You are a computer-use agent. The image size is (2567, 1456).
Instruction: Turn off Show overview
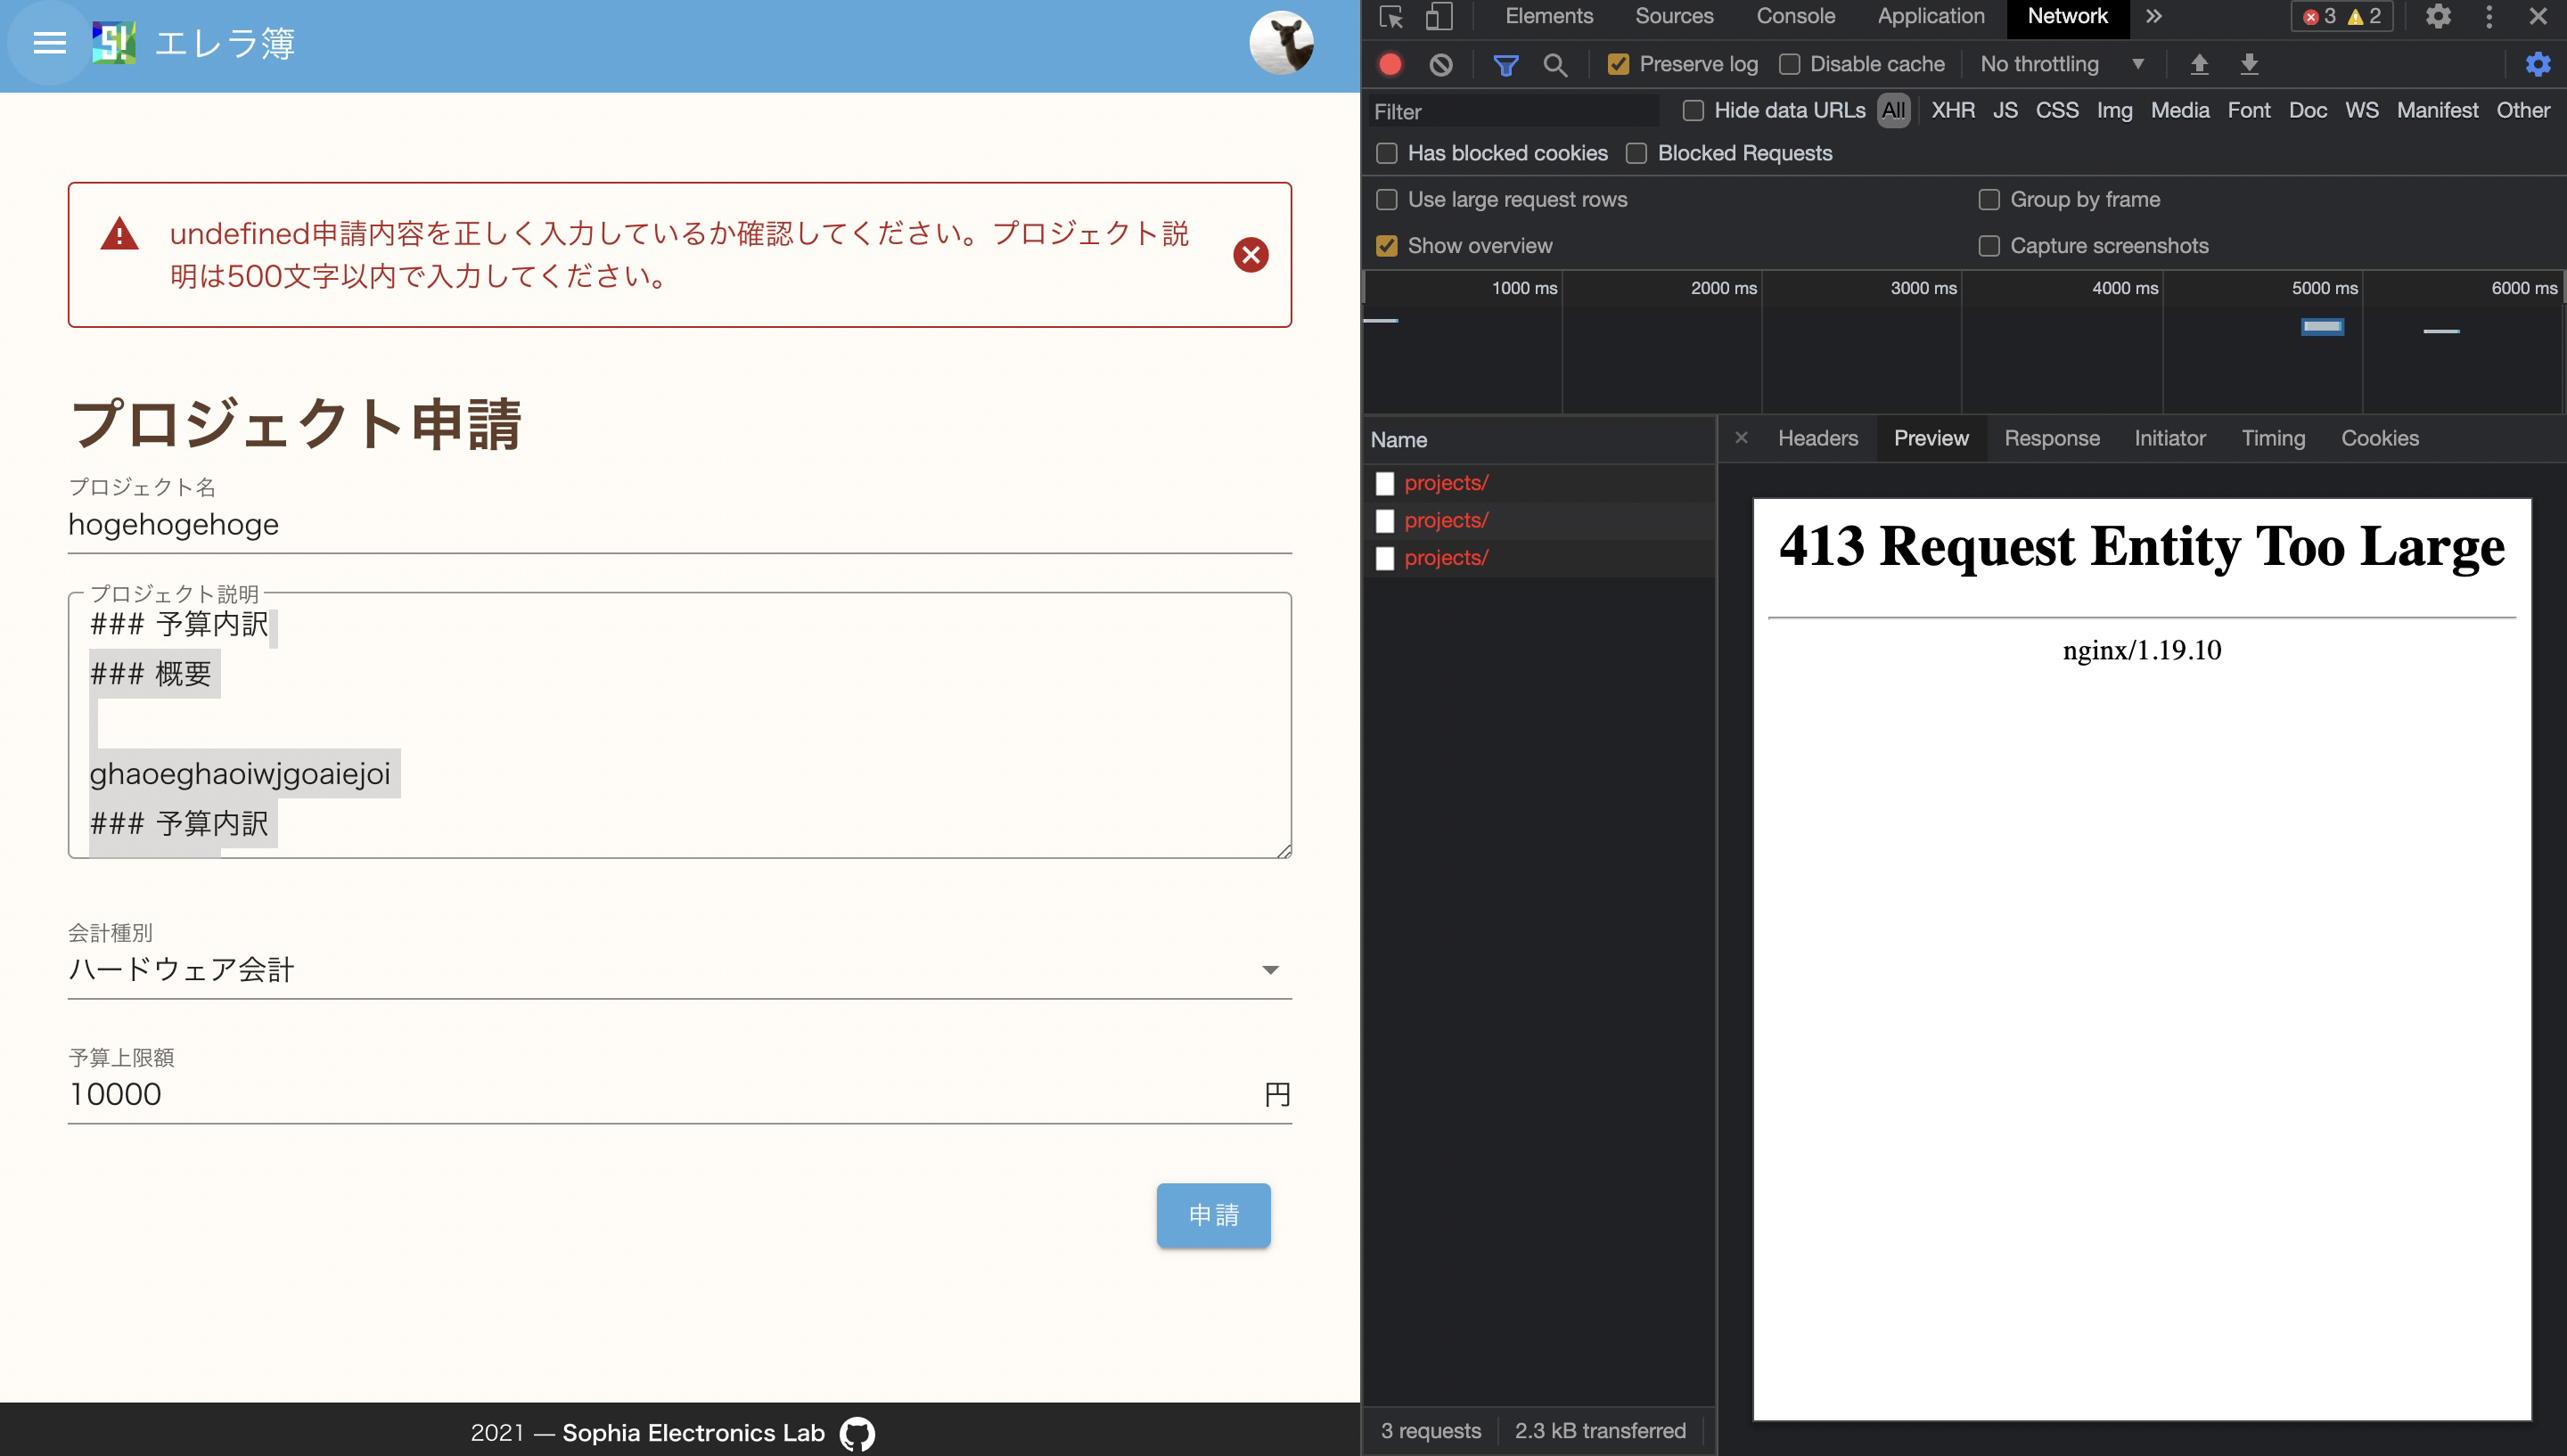tap(1386, 245)
